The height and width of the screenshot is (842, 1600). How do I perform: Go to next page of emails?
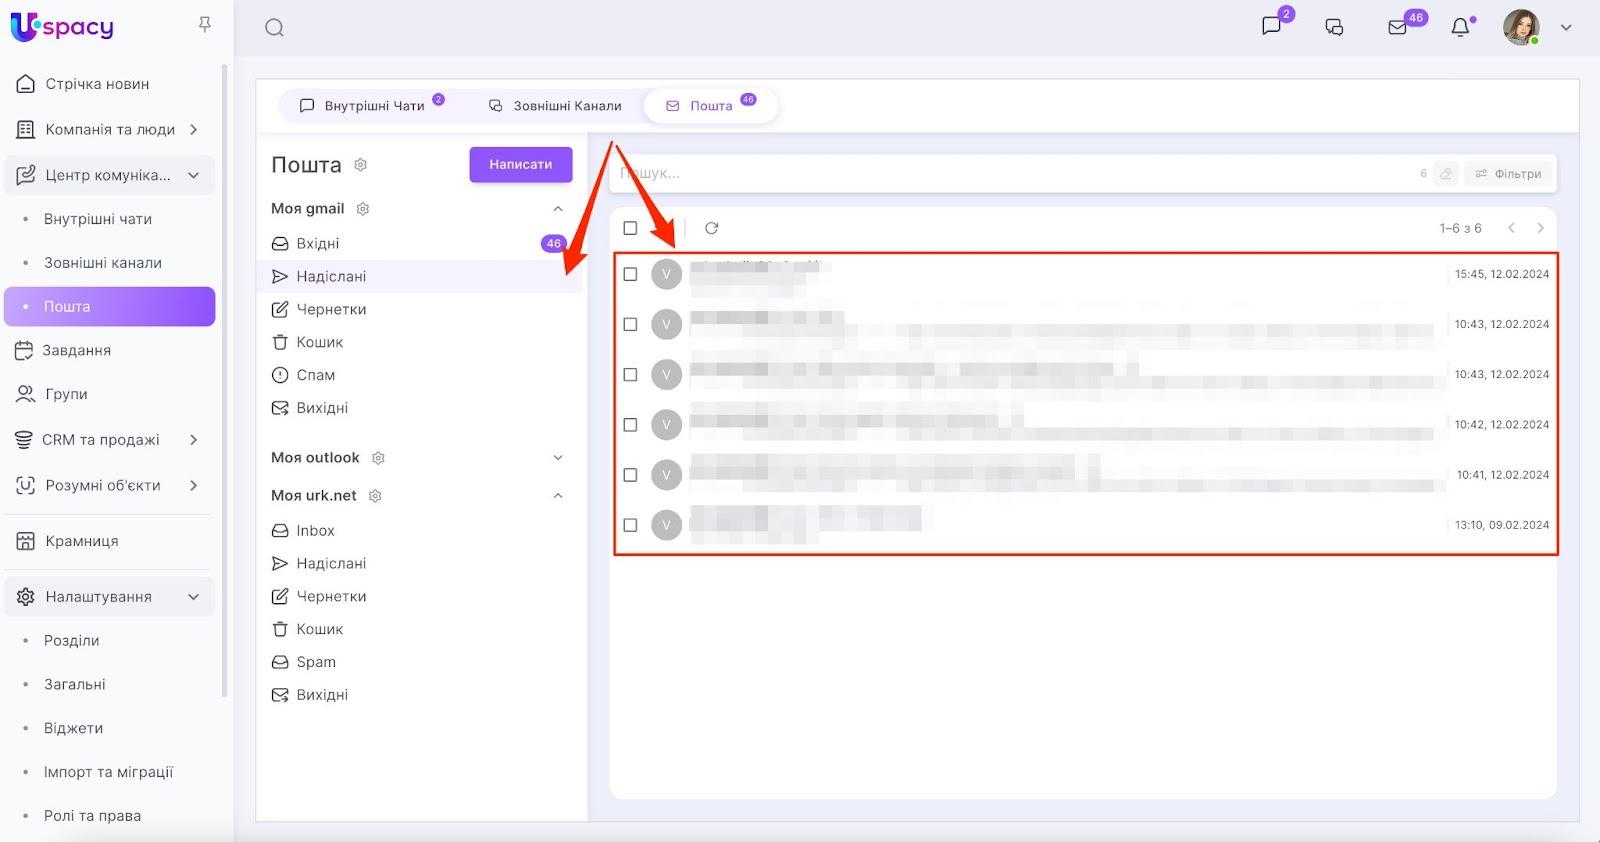pos(1540,228)
